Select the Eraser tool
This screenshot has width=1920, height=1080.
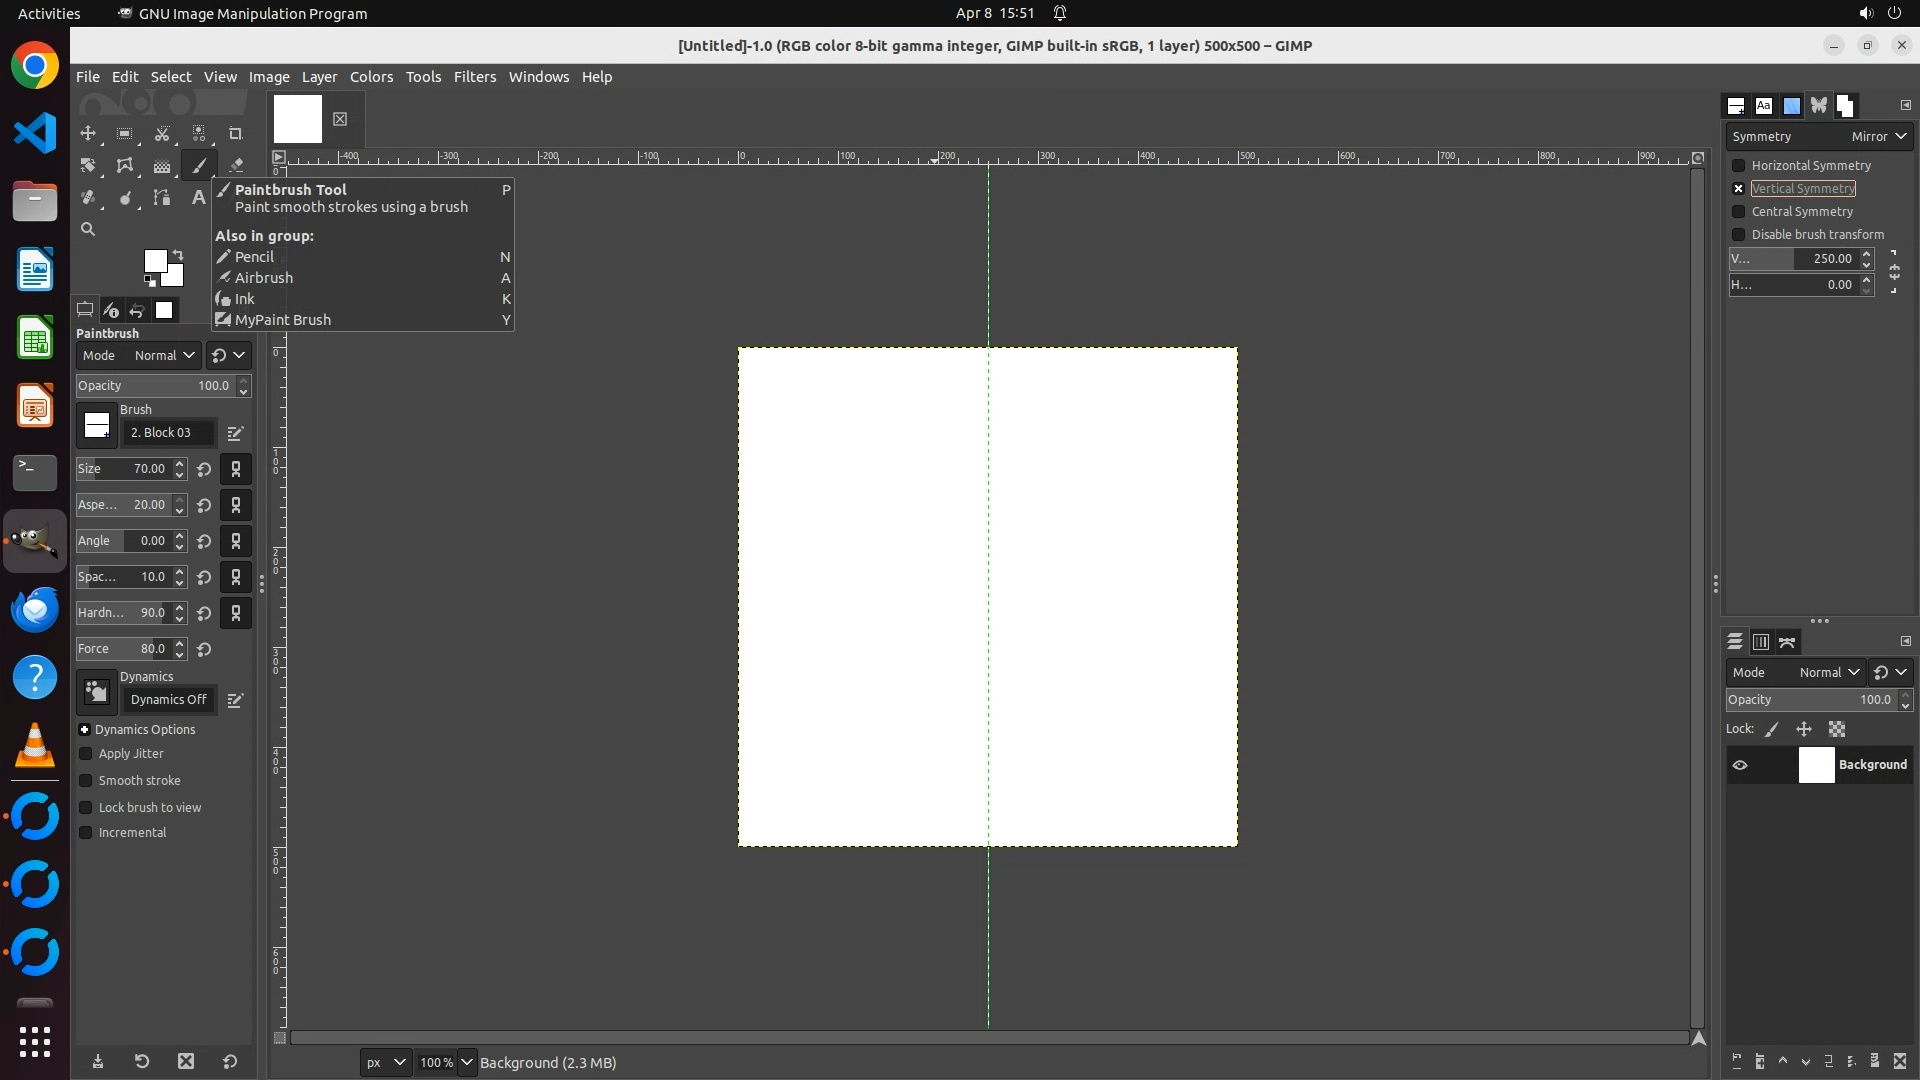pyautogui.click(x=236, y=166)
